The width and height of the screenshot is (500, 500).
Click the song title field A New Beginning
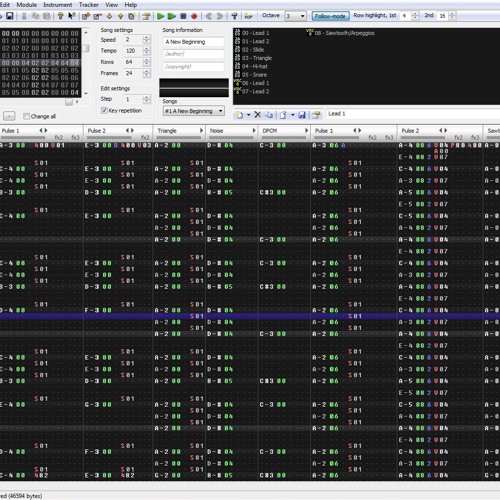tap(194, 42)
